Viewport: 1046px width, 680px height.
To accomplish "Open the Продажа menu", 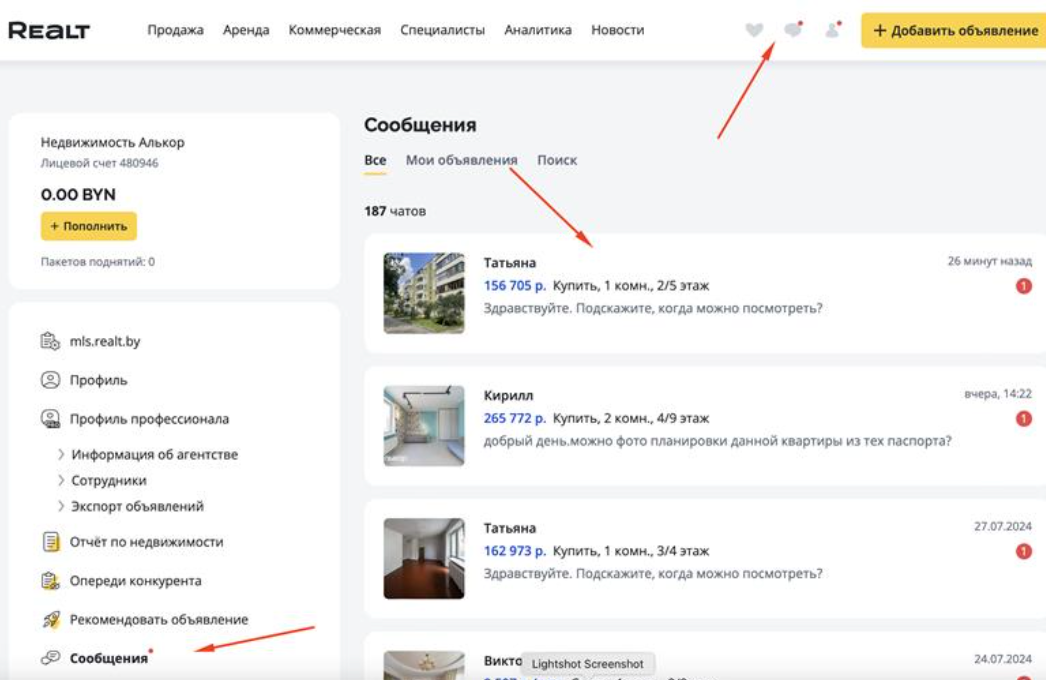I will coord(175,30).
